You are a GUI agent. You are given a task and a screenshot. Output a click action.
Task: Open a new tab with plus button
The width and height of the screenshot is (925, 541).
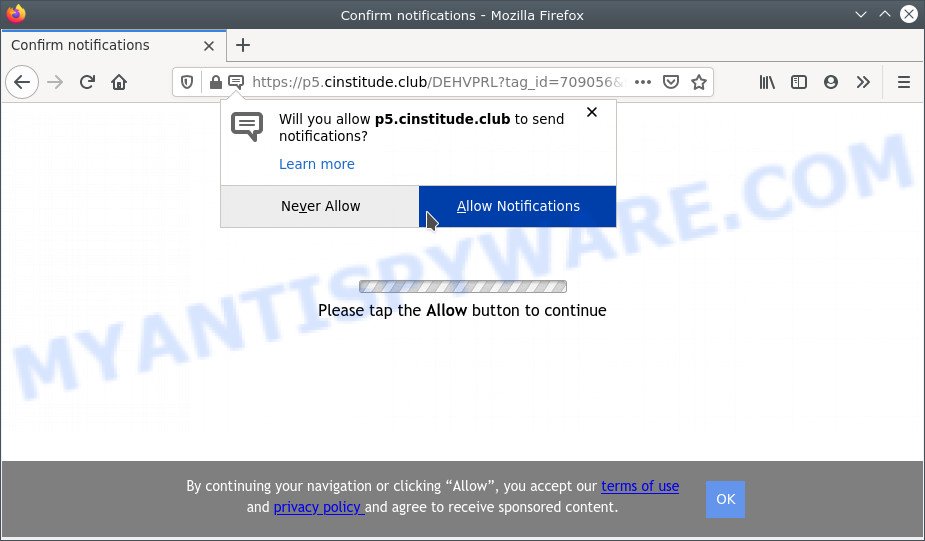coord(243,45)
